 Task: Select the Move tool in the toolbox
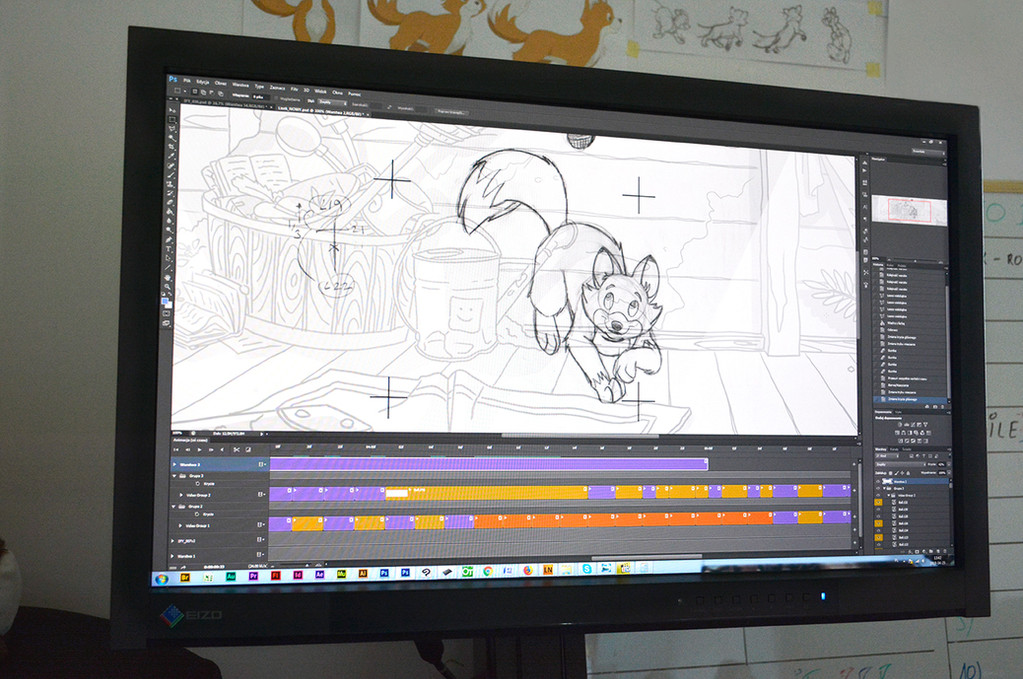coord(172,110)
